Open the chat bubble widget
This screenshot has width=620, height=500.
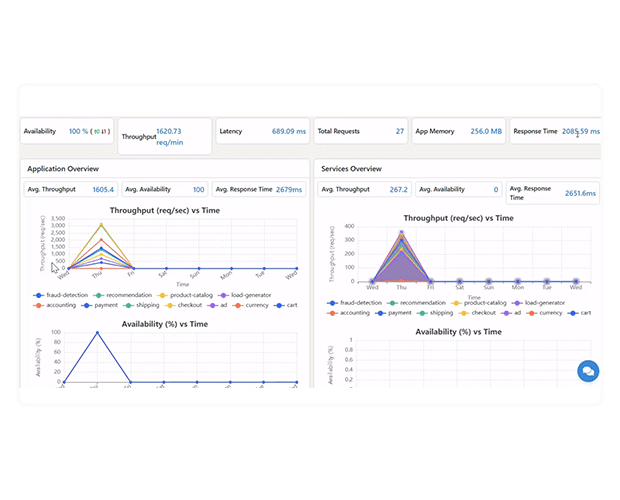pyautogui.click(x=588, y=371)
